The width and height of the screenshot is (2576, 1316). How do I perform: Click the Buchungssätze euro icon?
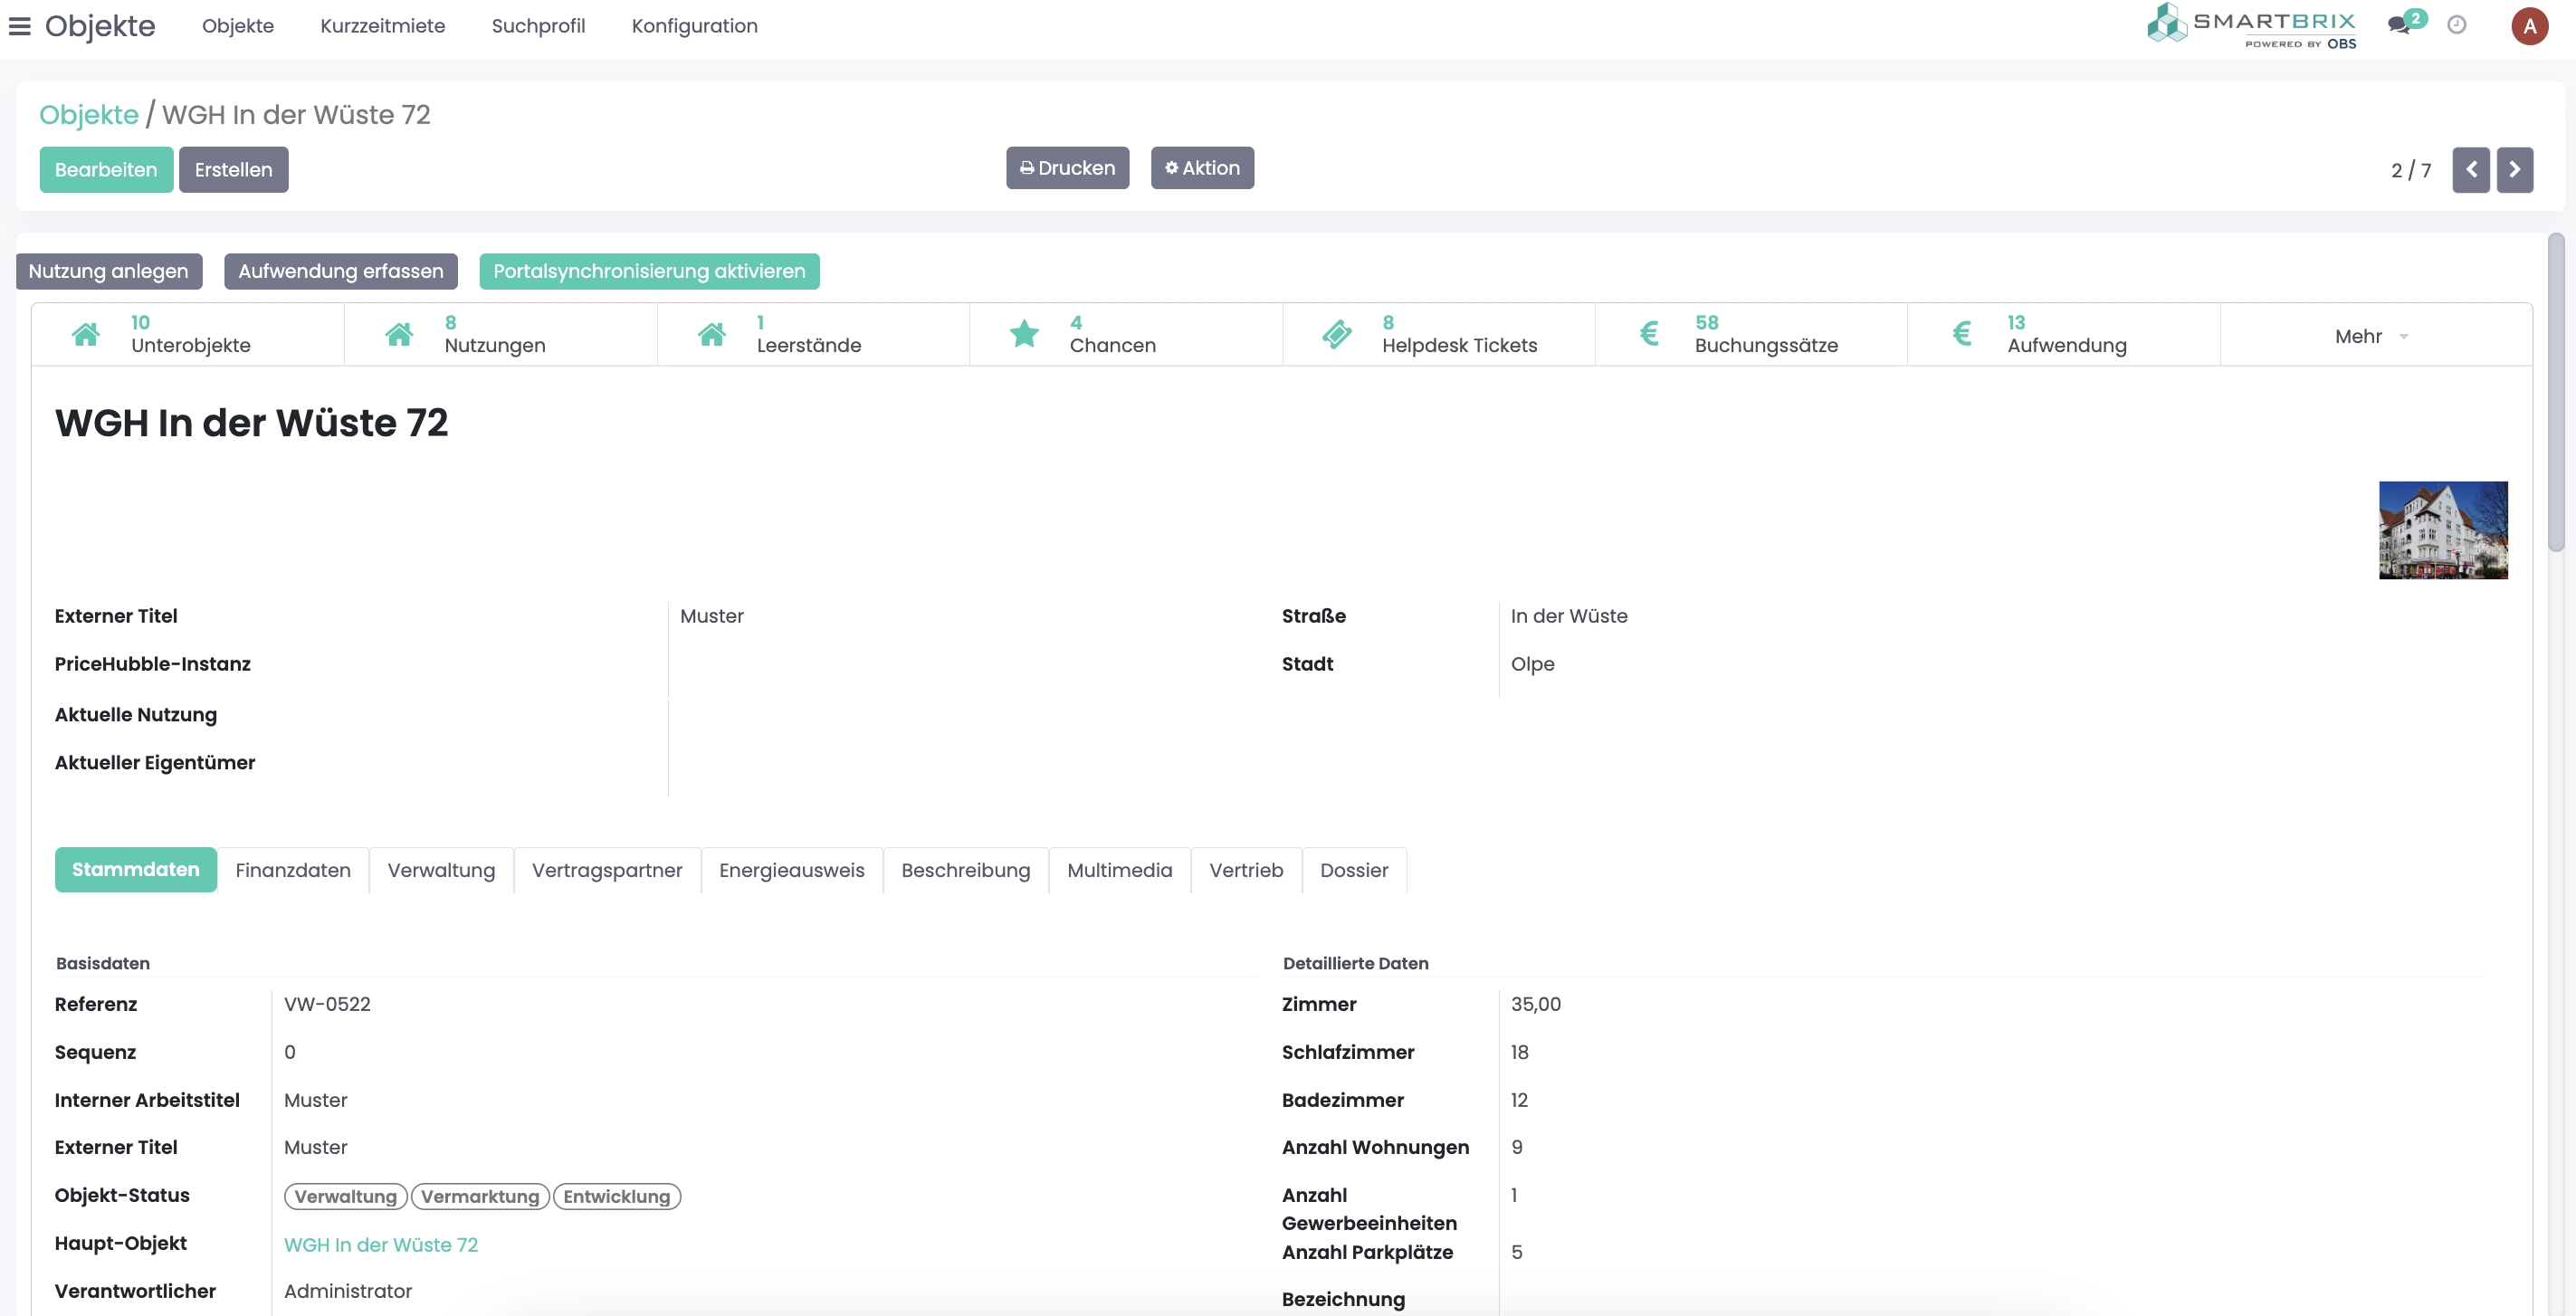coord(1649,334)
